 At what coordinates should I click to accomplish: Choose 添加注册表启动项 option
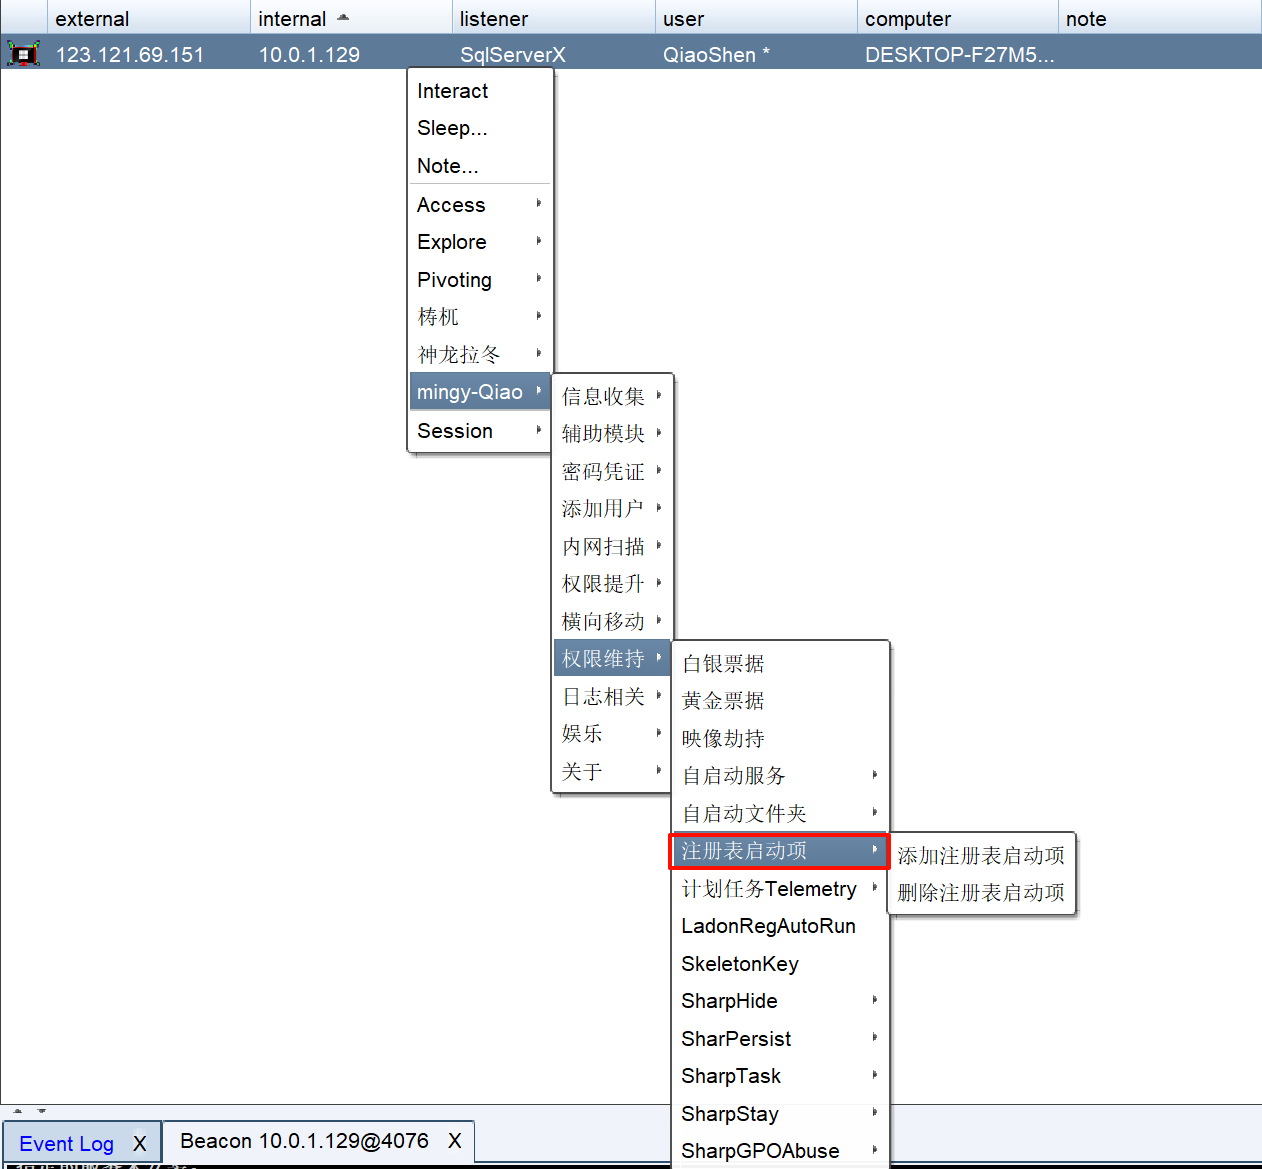pyautogui.click(x=980, y=856)
